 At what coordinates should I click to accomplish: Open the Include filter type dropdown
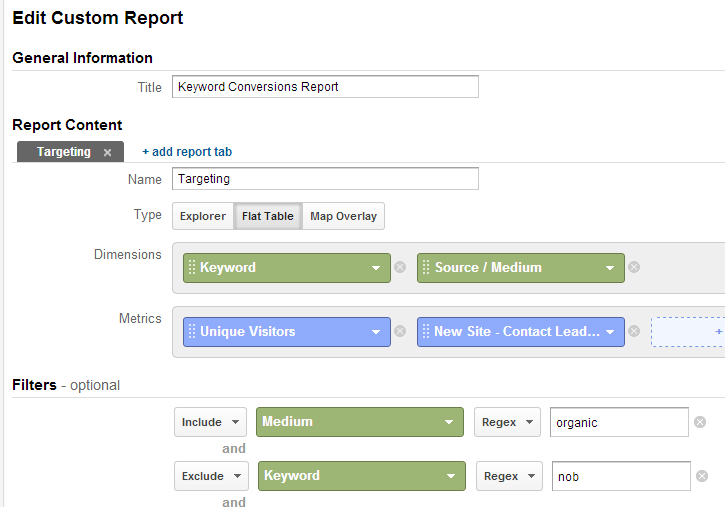[x=210, y=422]
